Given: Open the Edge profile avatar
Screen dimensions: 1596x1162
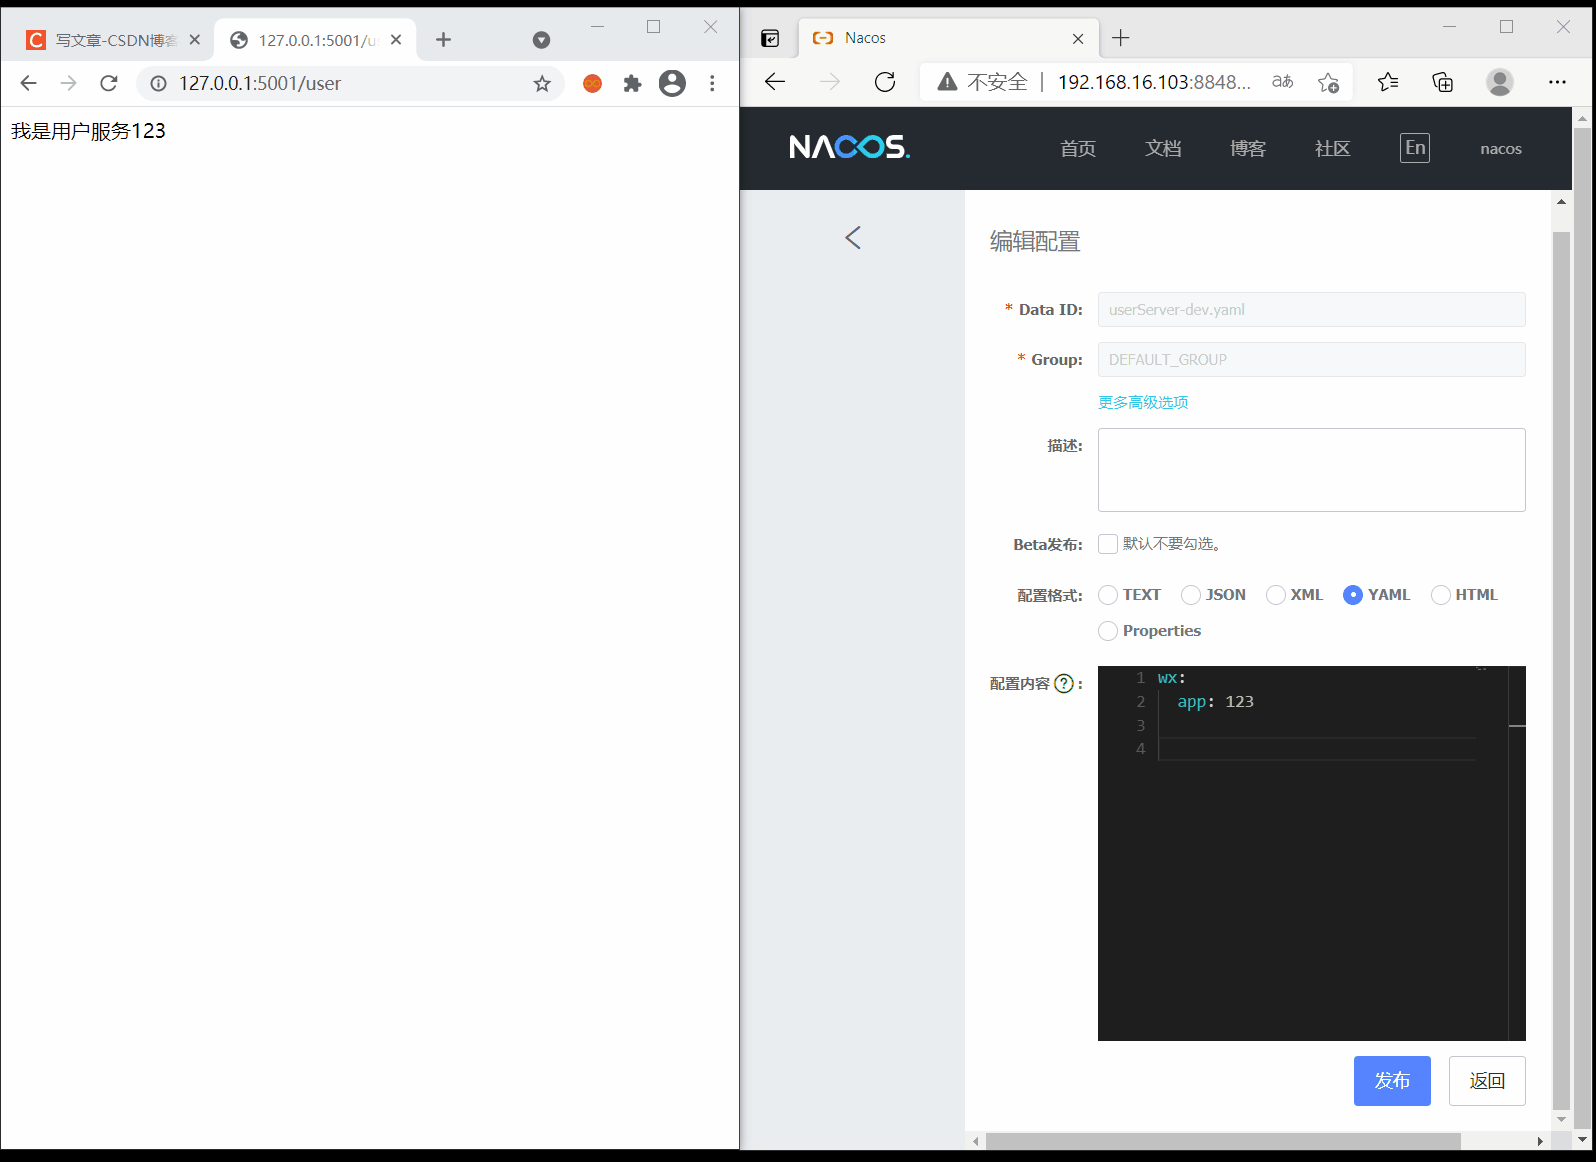Looking at the screenshot, I should pos(1499,82).
